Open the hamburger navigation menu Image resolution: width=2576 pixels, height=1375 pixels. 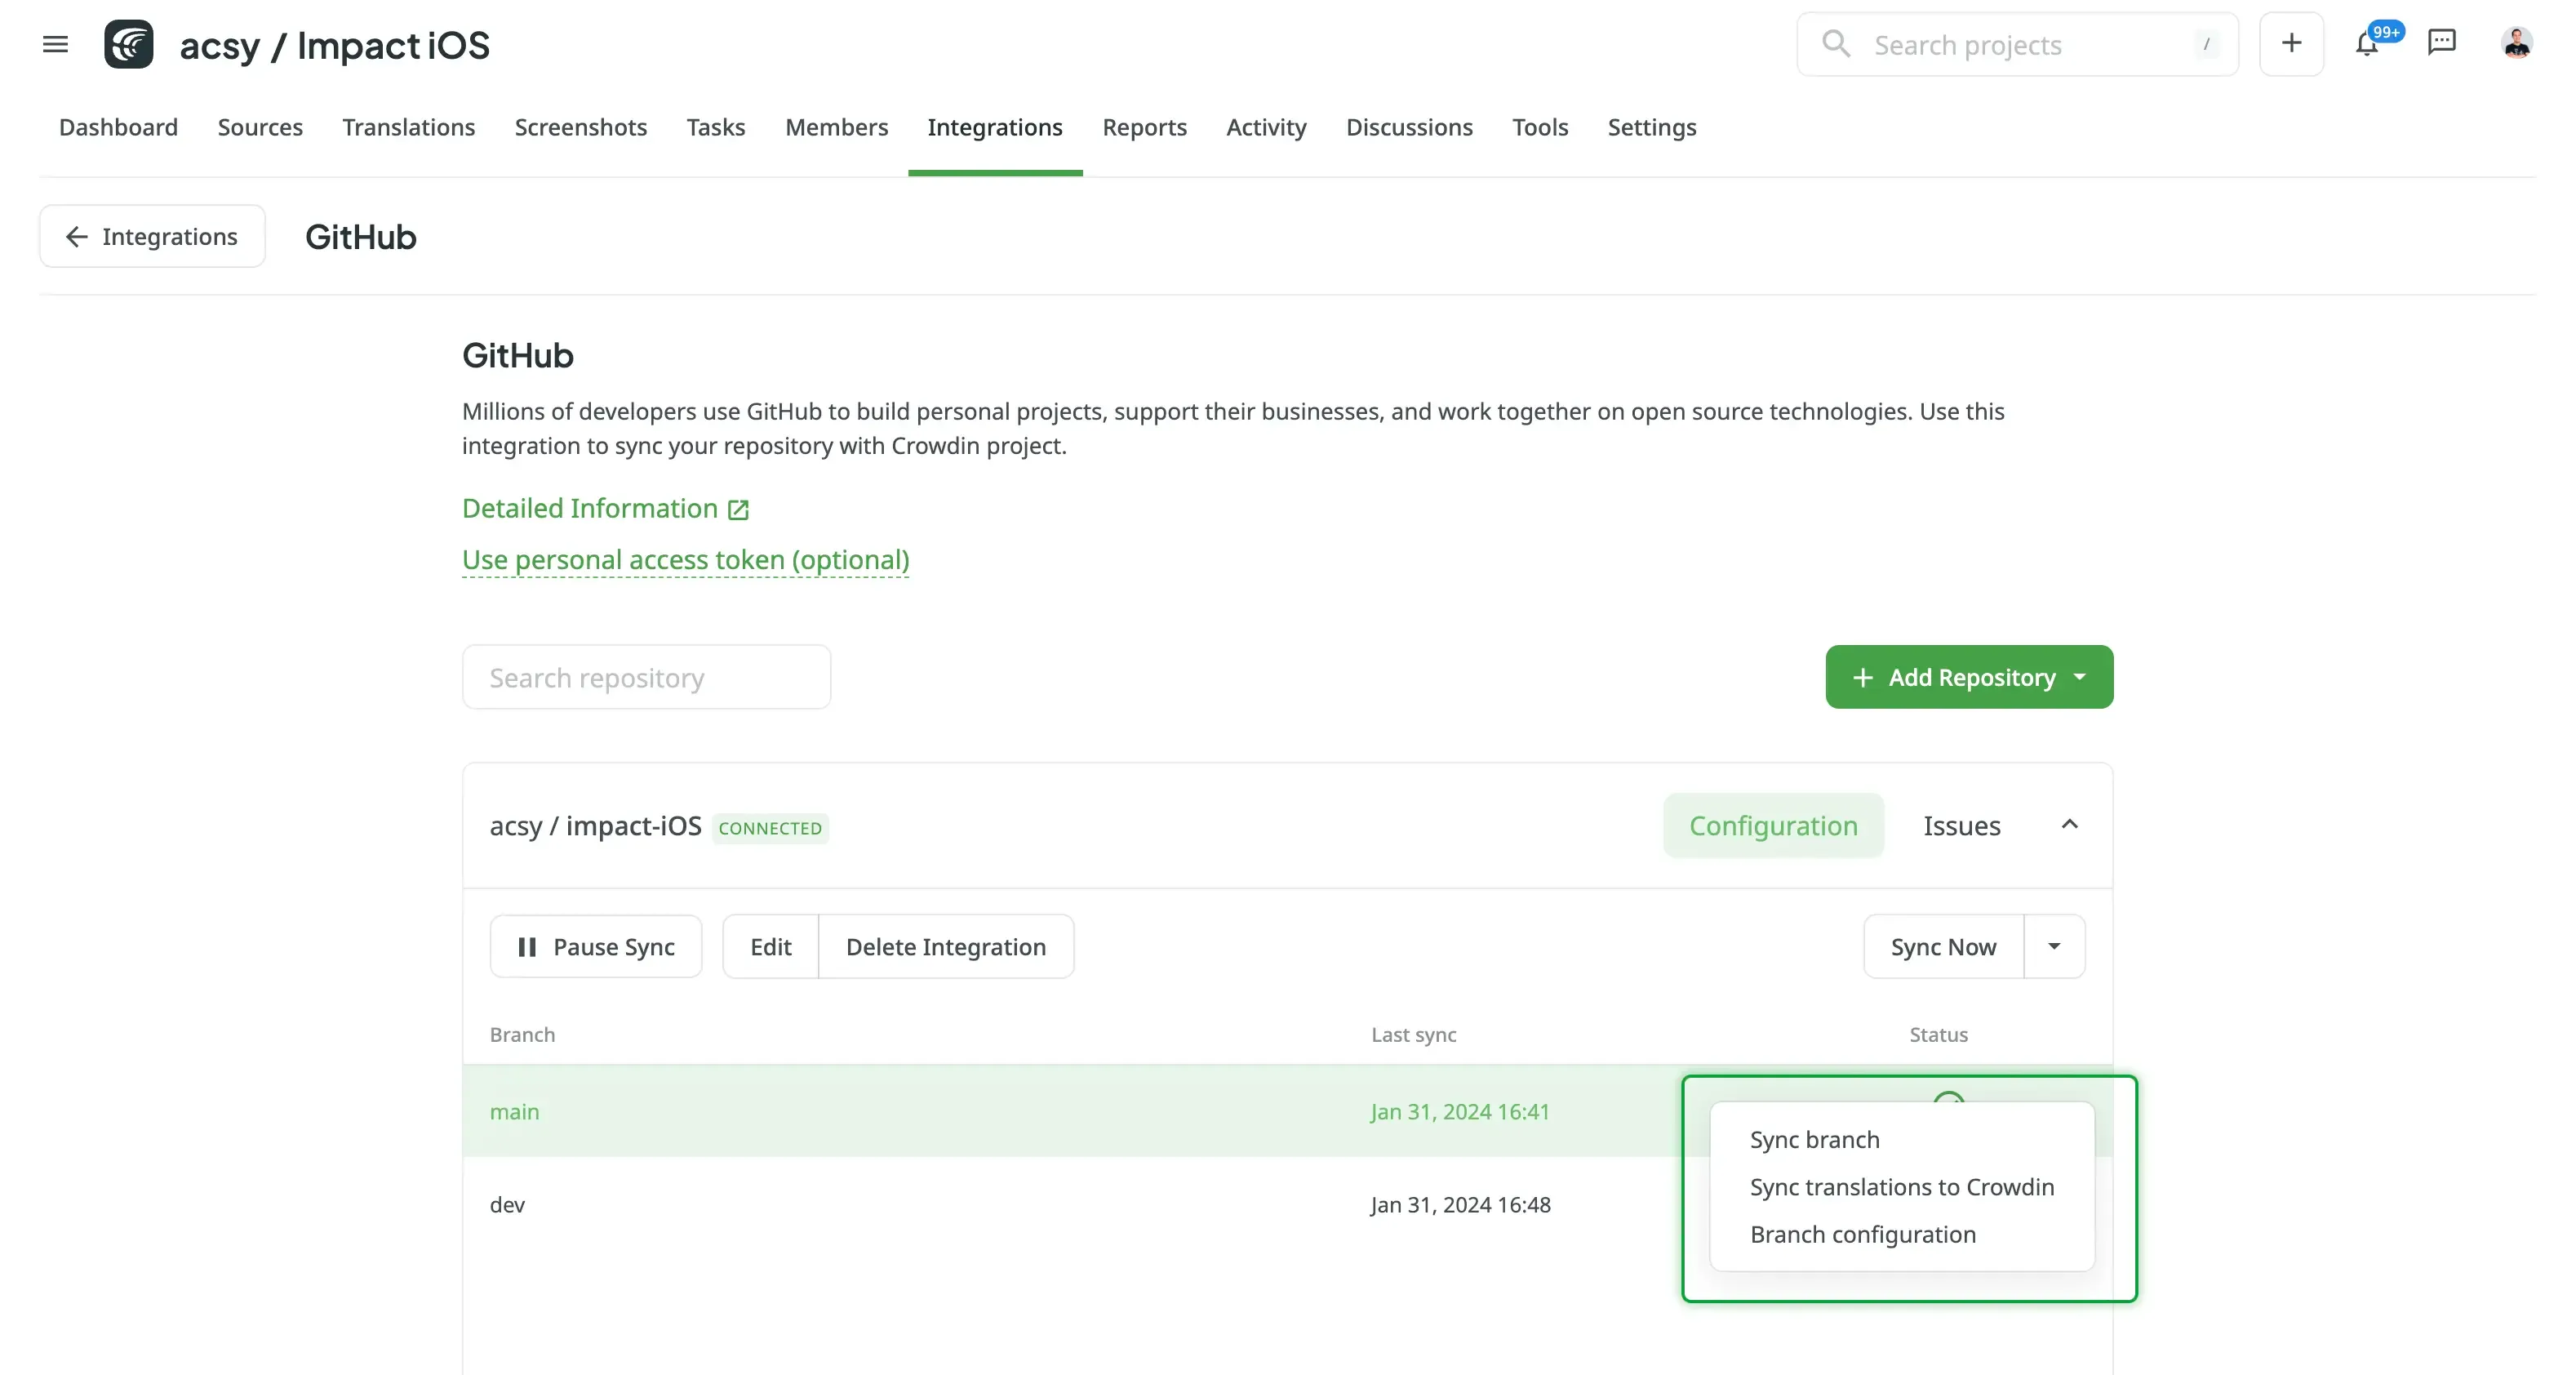[x=55, y=44]
